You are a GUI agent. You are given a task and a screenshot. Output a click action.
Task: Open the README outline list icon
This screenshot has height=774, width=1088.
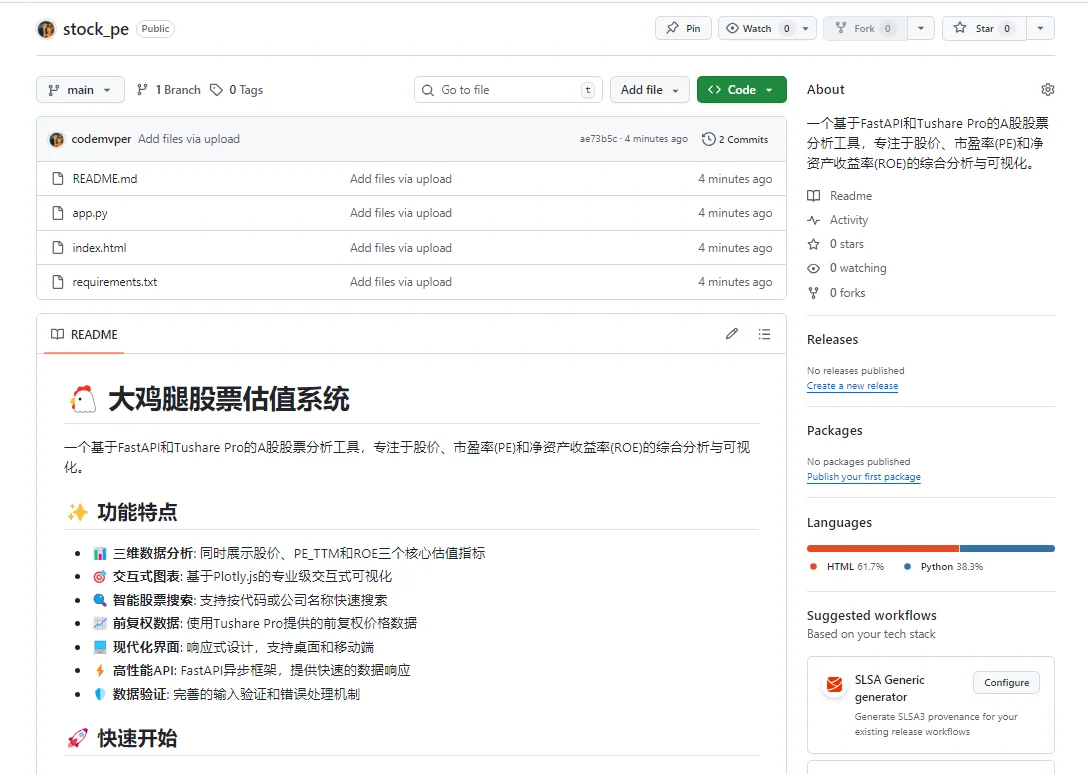[765, 334]
